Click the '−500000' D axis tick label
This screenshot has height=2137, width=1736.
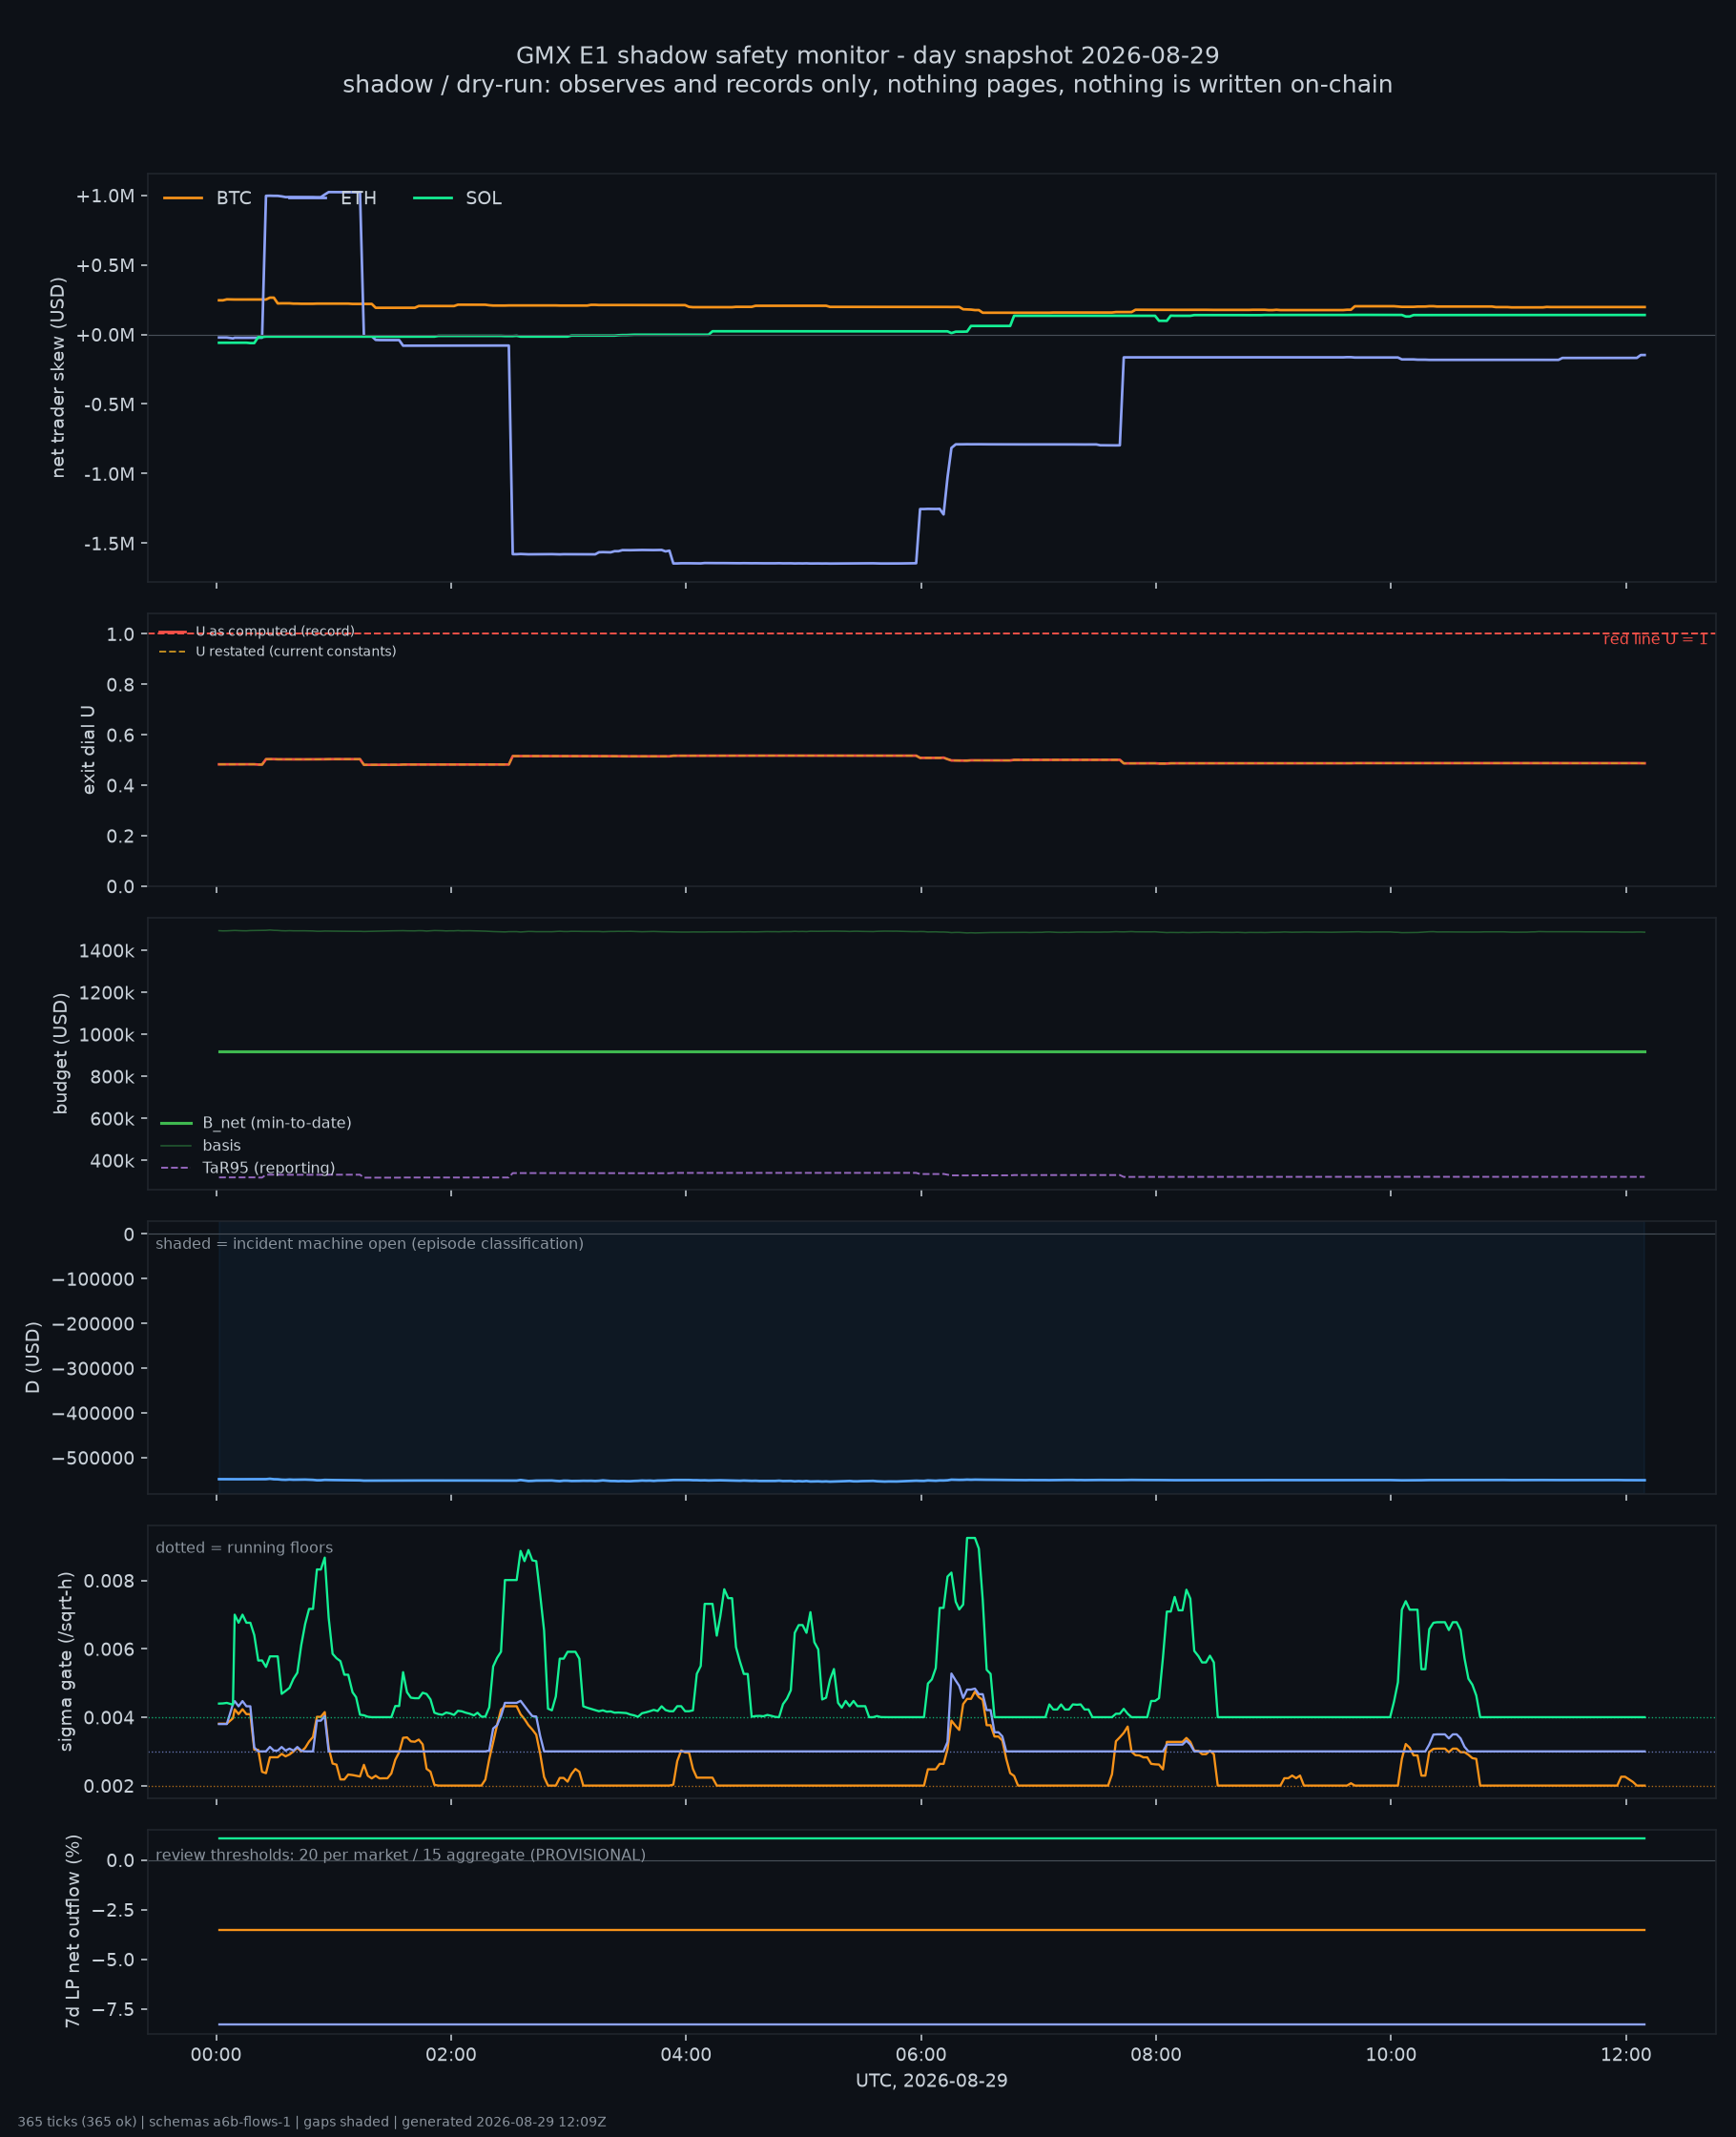pos(93,1459)
